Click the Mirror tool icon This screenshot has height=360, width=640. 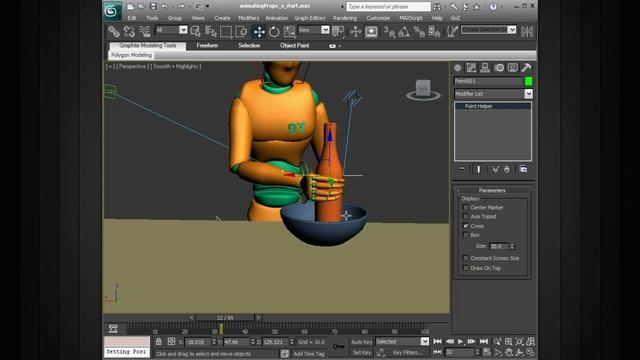pyautogui.click(x=527, y=31)
